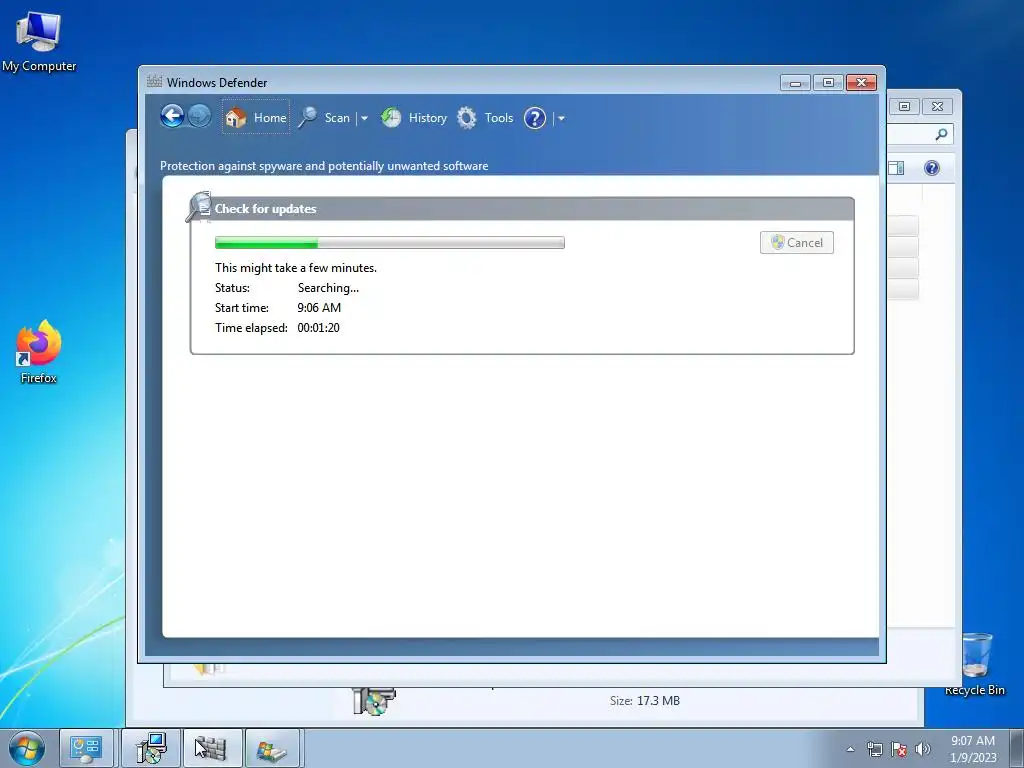Click the Windows Defender title bar icon
Image resolution: width=1024 pixels, height=768 pixels.
tap(154, 82)
